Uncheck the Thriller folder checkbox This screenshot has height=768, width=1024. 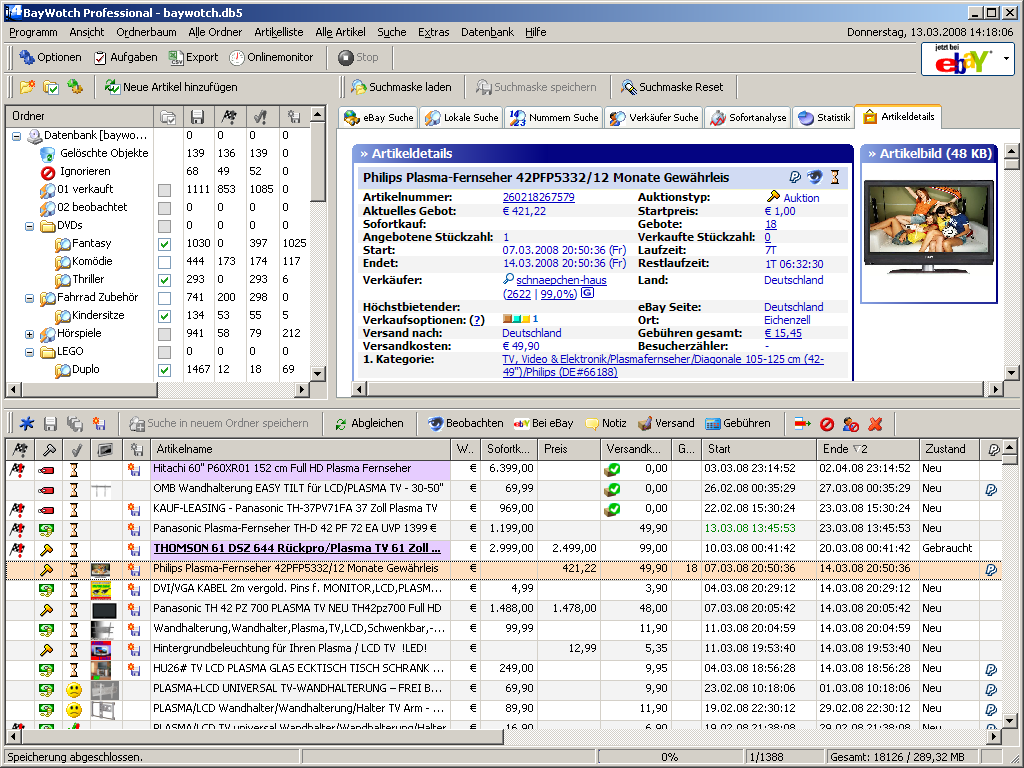pyautogui.click(x=165, y=280)
